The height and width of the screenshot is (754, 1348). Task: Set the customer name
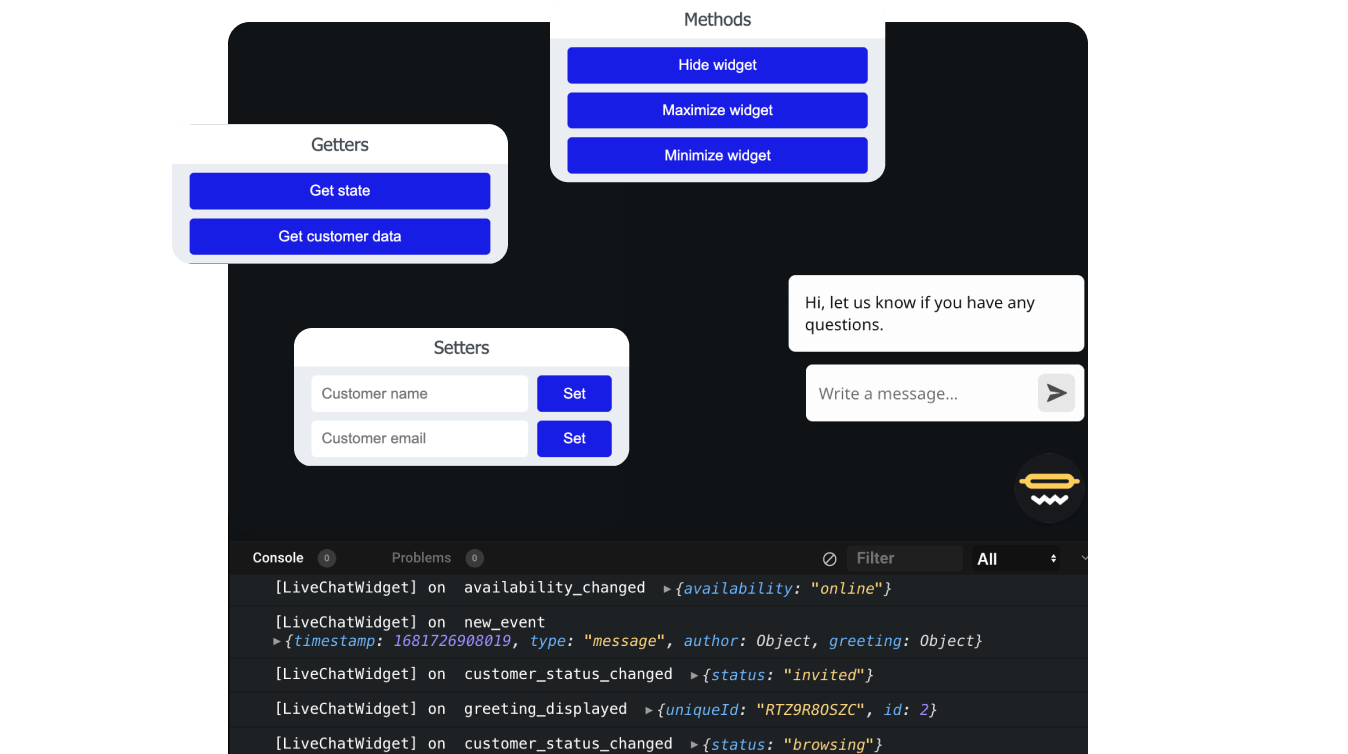pos(574,393)
